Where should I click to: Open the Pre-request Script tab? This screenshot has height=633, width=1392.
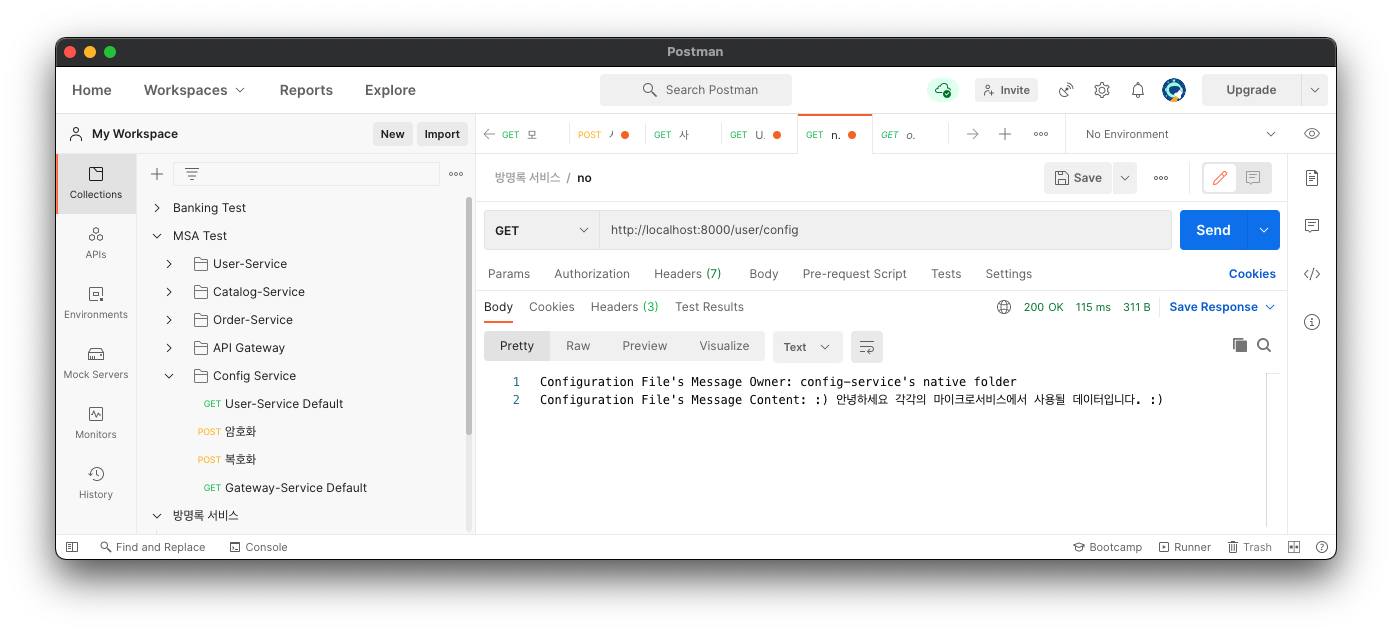point(855,274)
